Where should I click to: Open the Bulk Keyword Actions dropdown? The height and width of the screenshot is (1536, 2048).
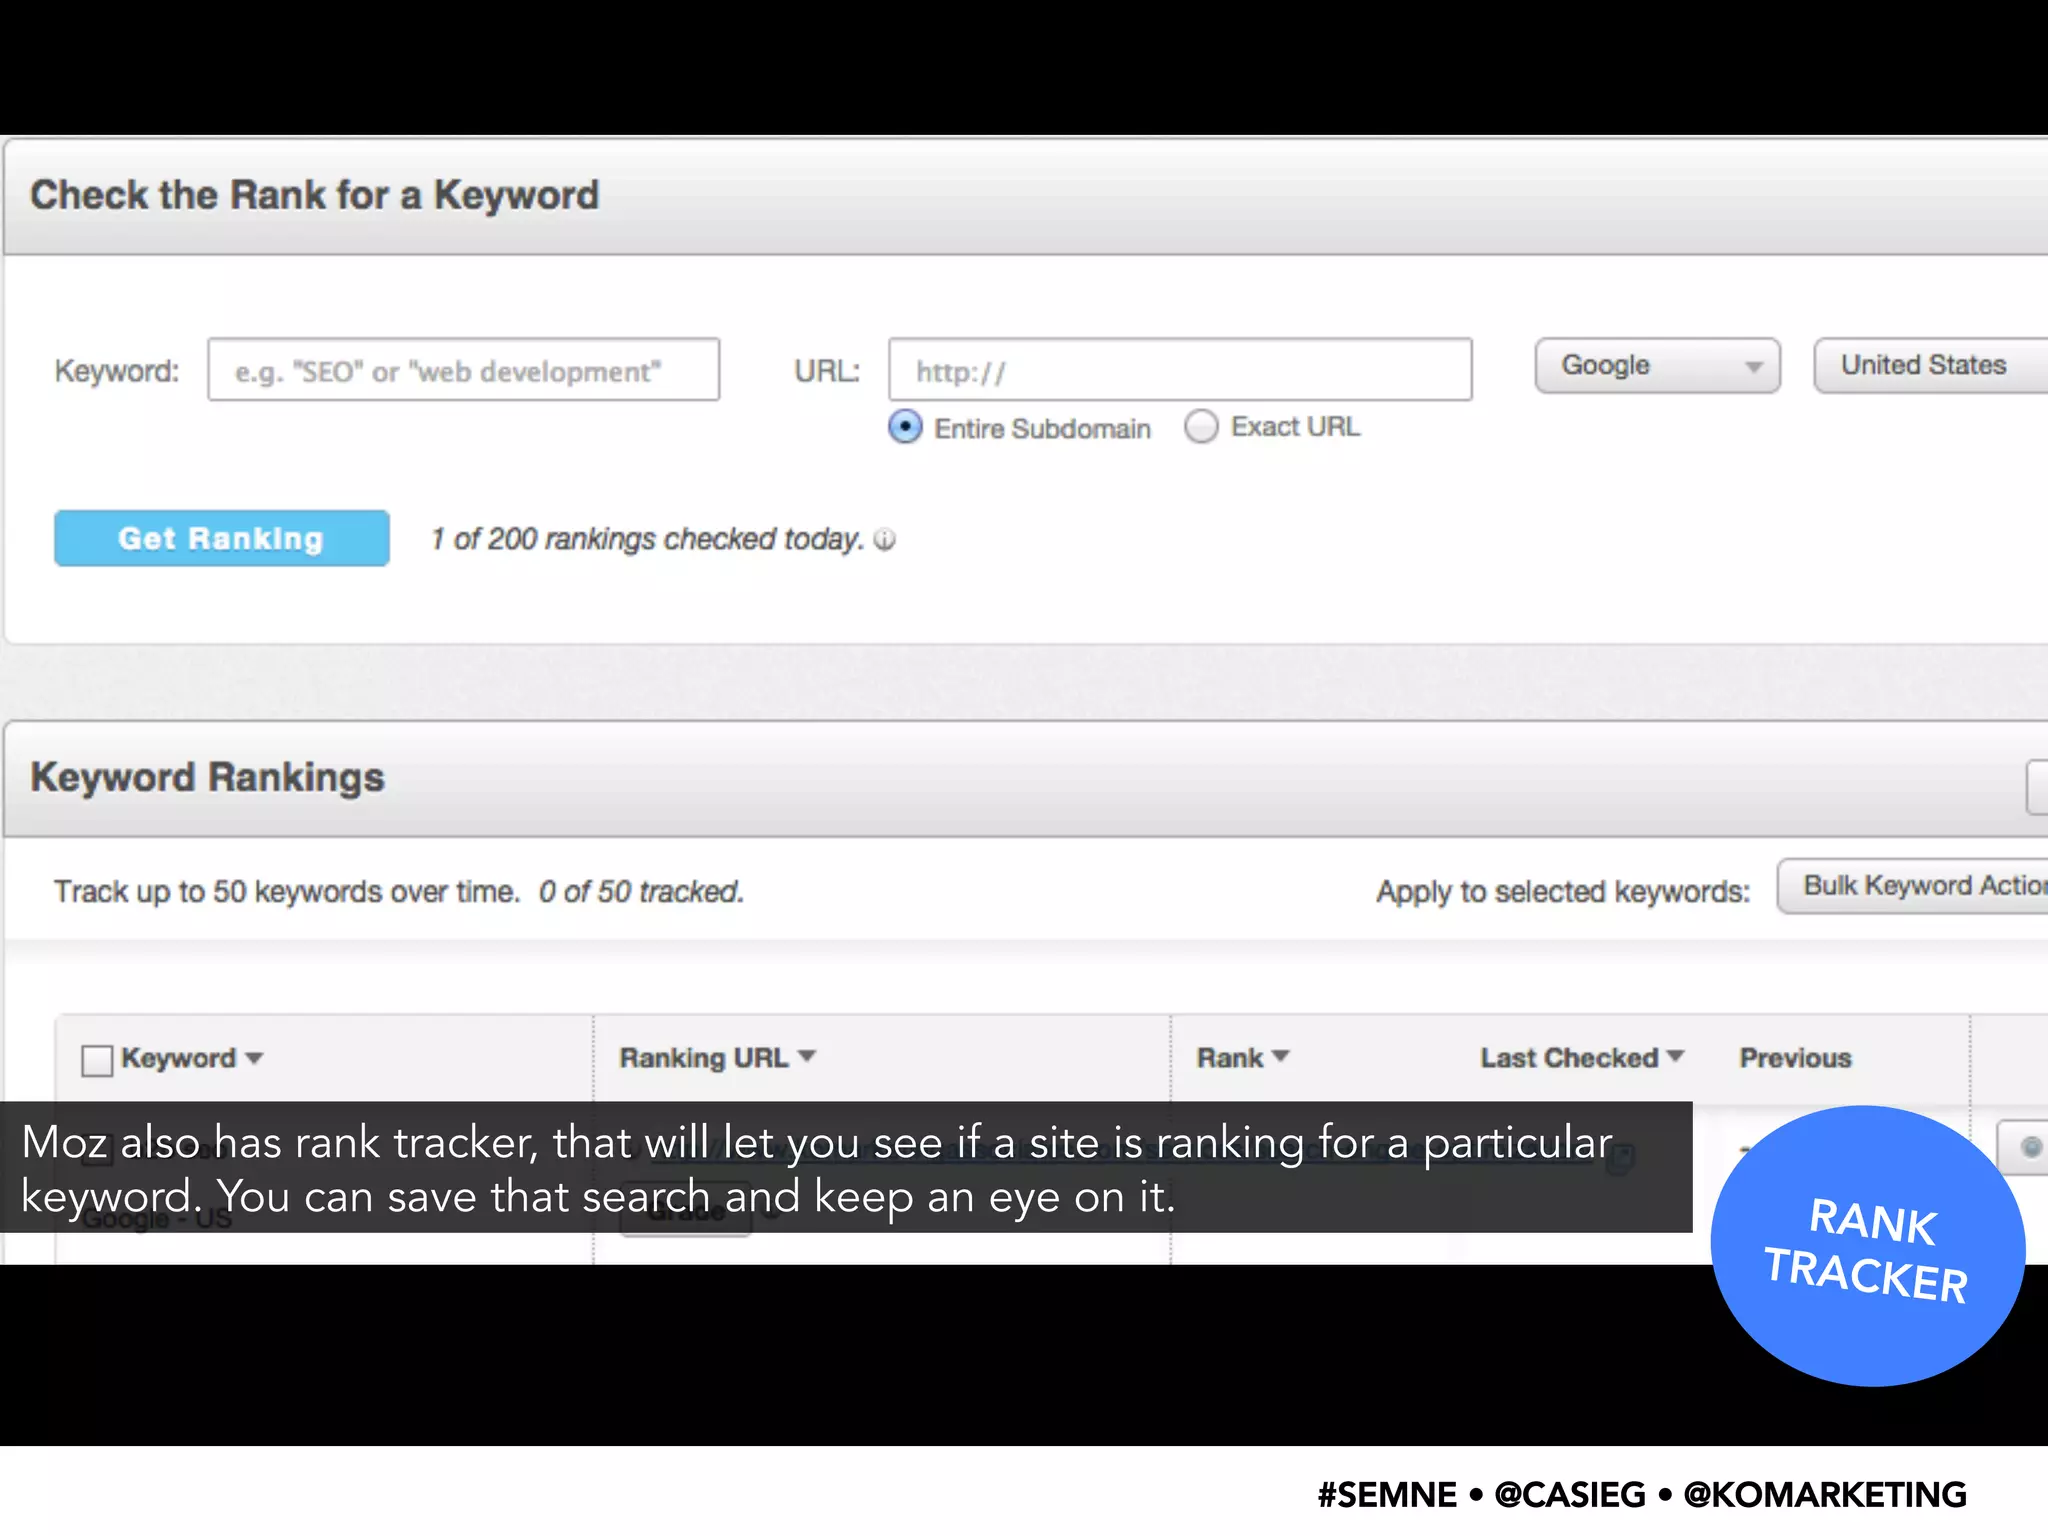[1912, 886]
